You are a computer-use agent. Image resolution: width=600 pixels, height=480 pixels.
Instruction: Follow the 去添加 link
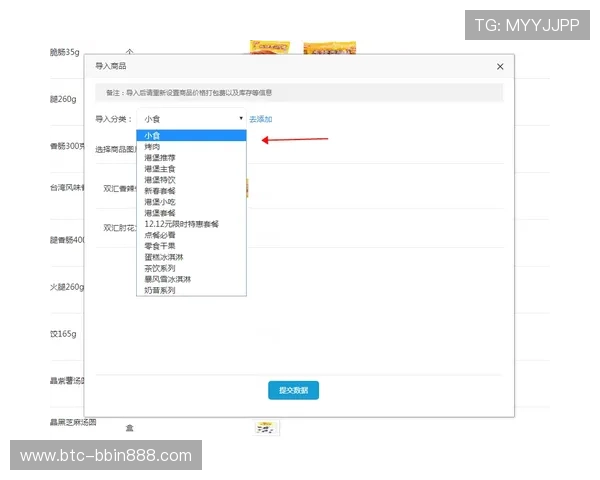[261, 119]
